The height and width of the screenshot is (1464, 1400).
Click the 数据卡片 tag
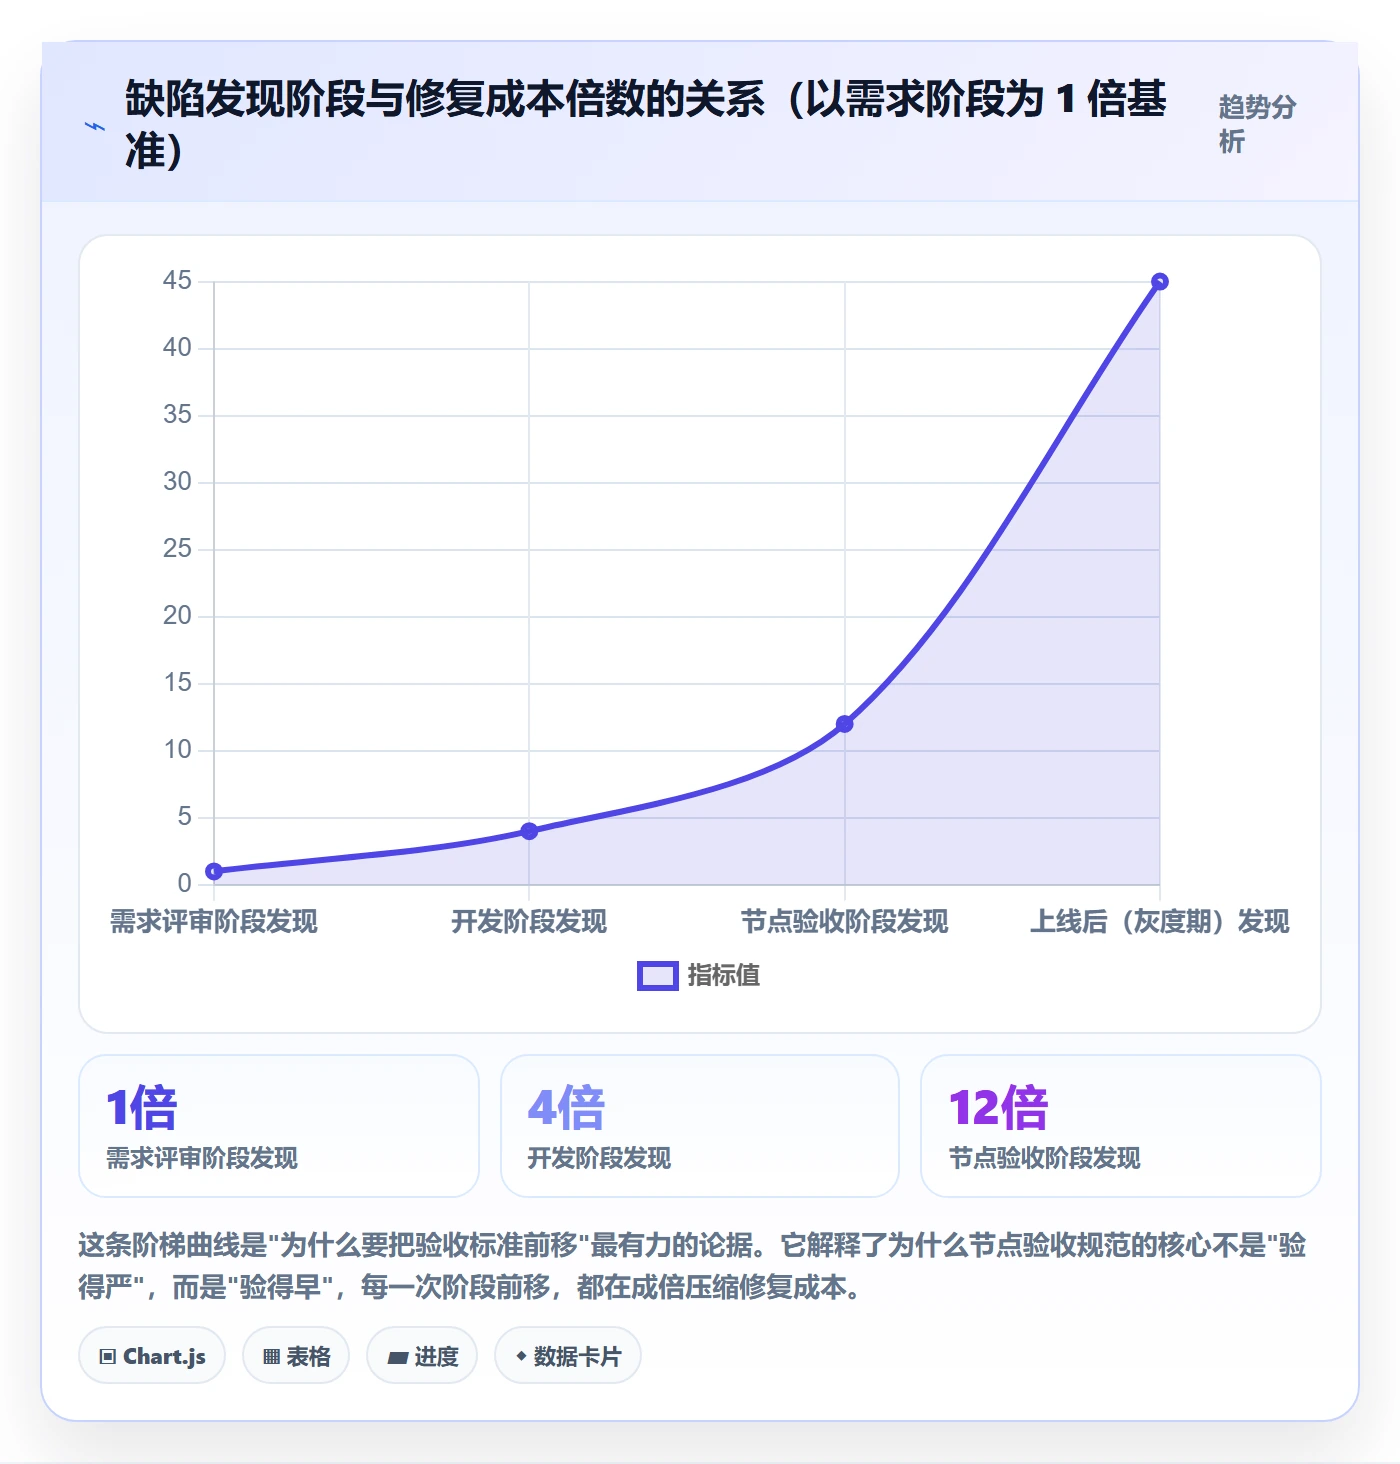tap(568, 1356)
